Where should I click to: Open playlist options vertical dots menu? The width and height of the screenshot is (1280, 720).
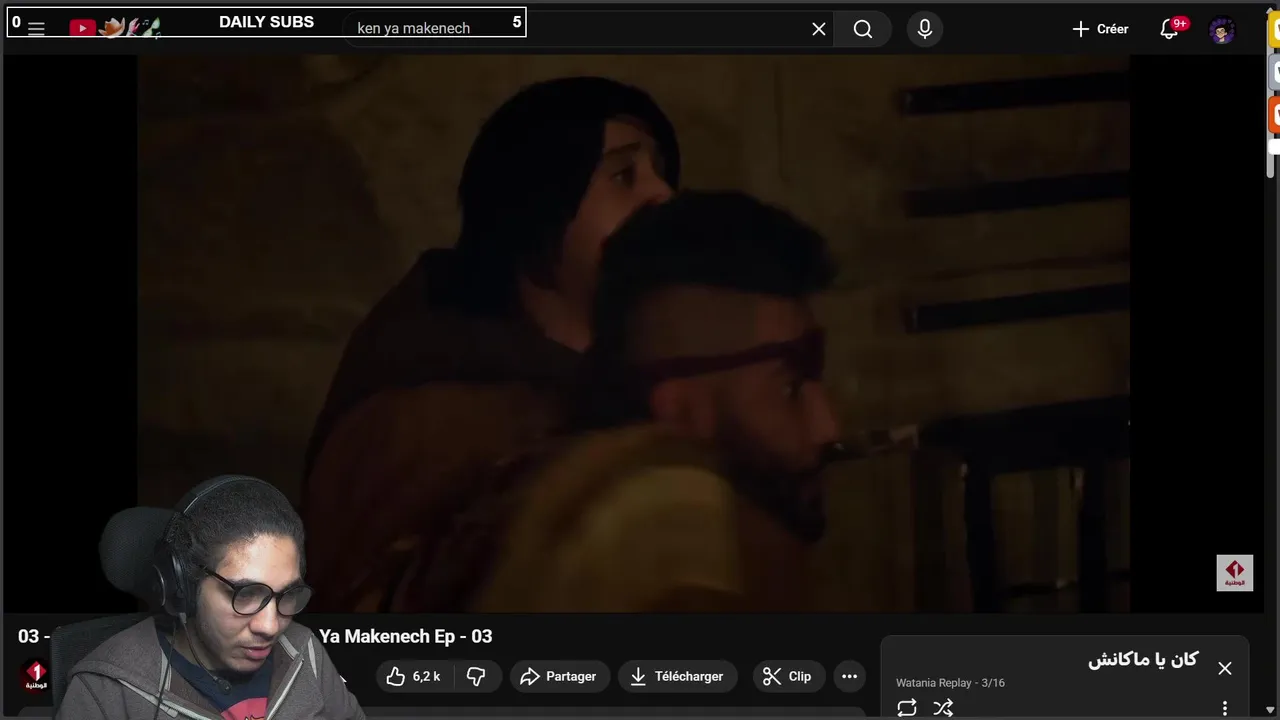tap(1225, 708)
